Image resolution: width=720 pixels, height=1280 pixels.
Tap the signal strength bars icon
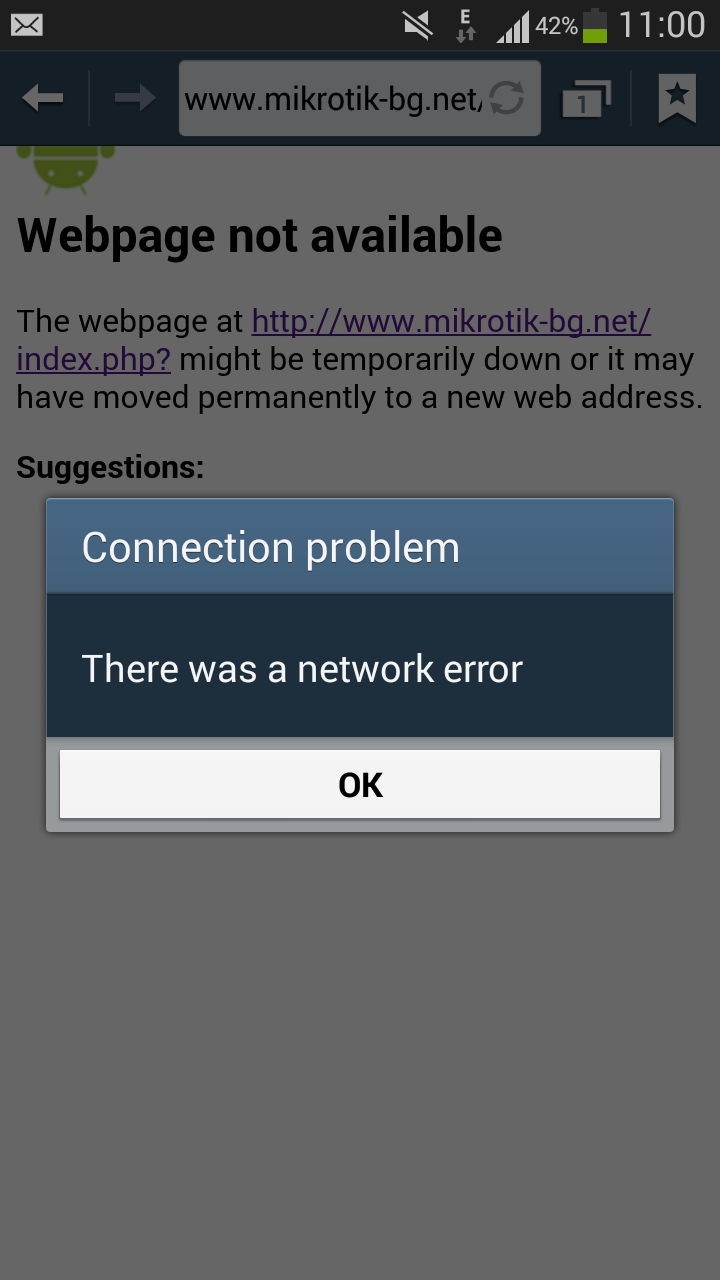click(x=513, y=27)
